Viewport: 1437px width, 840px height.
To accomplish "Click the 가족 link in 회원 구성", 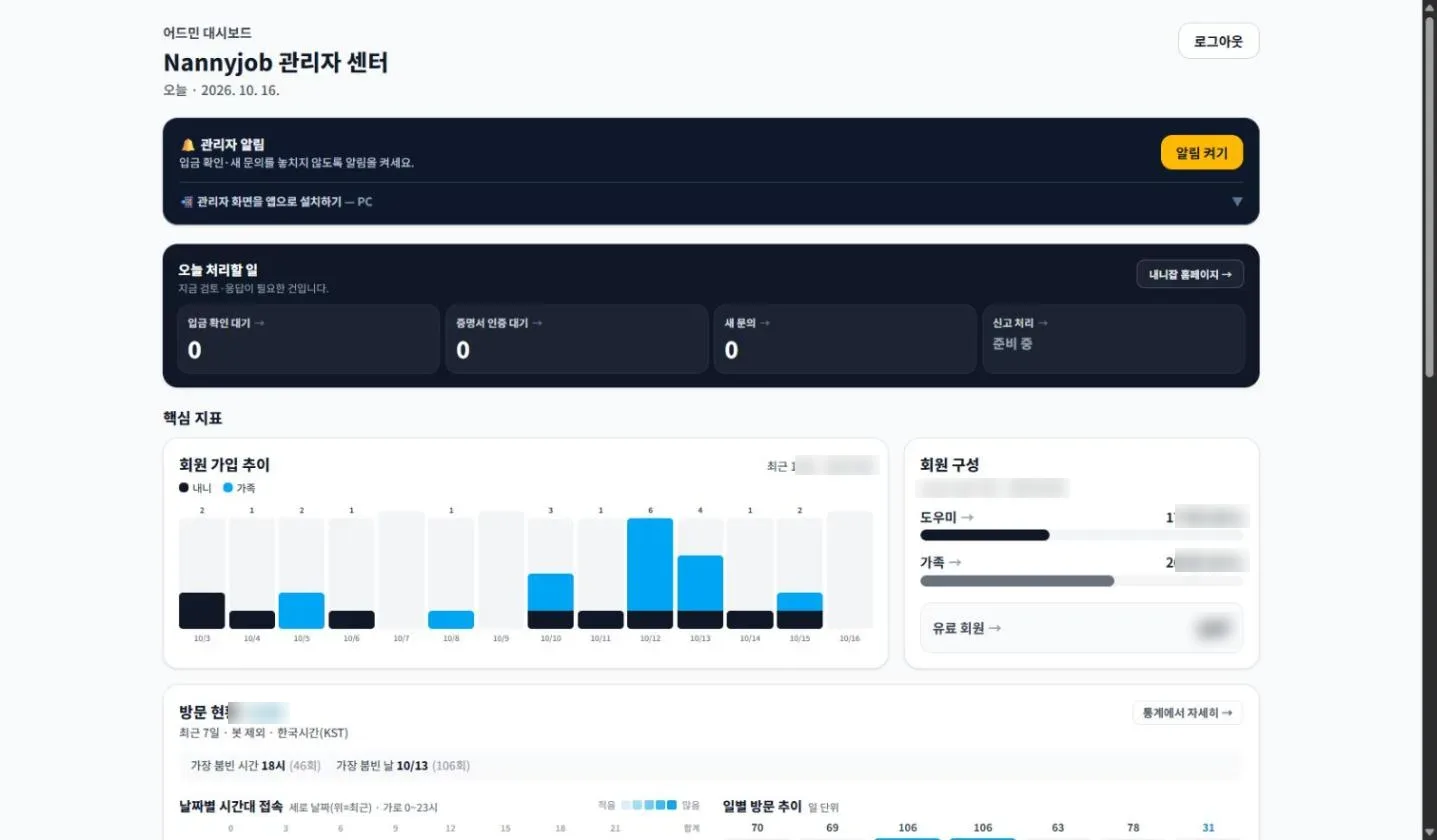I will [941, 562].
